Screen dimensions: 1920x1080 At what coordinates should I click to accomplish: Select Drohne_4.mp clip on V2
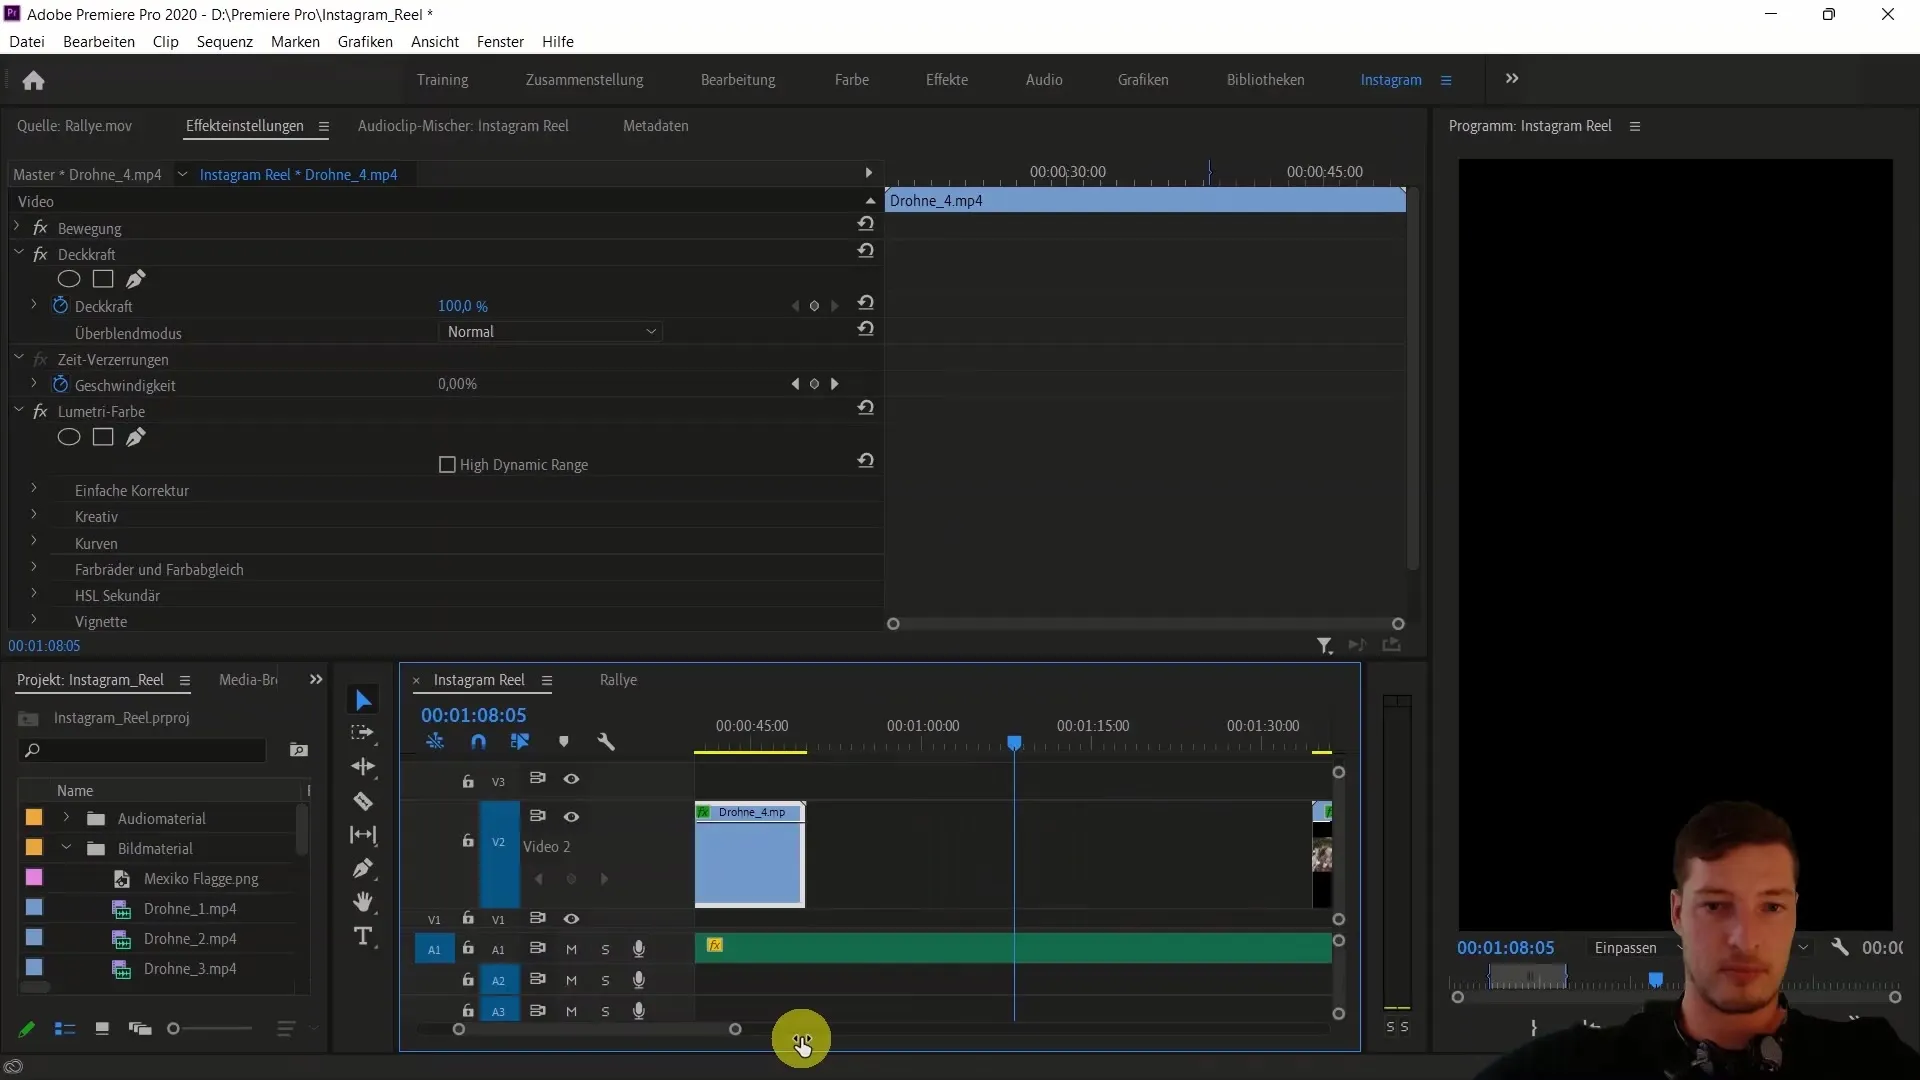(x=750, y=855)
